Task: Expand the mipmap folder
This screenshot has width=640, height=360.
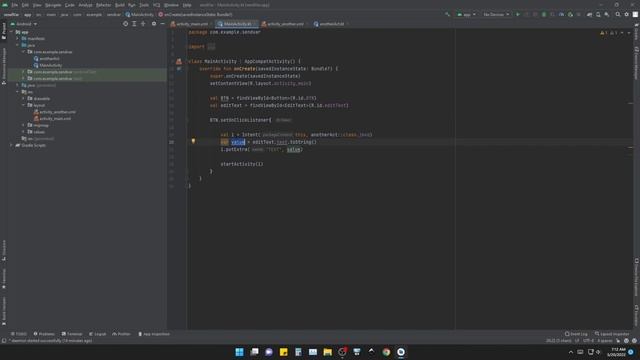Action: [23, 125]
